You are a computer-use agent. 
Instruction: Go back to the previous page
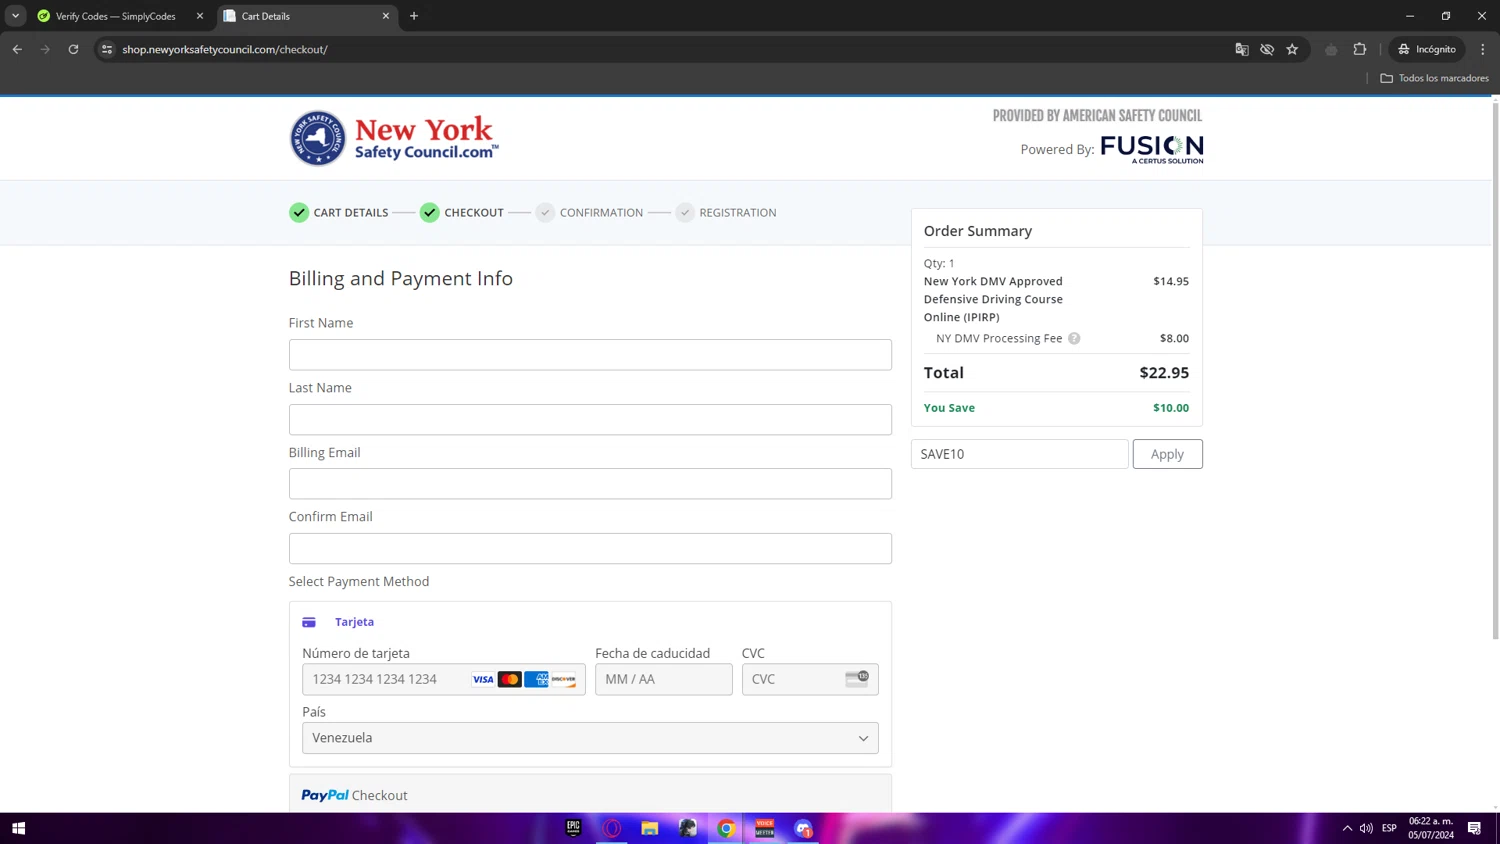coord(17,49)
